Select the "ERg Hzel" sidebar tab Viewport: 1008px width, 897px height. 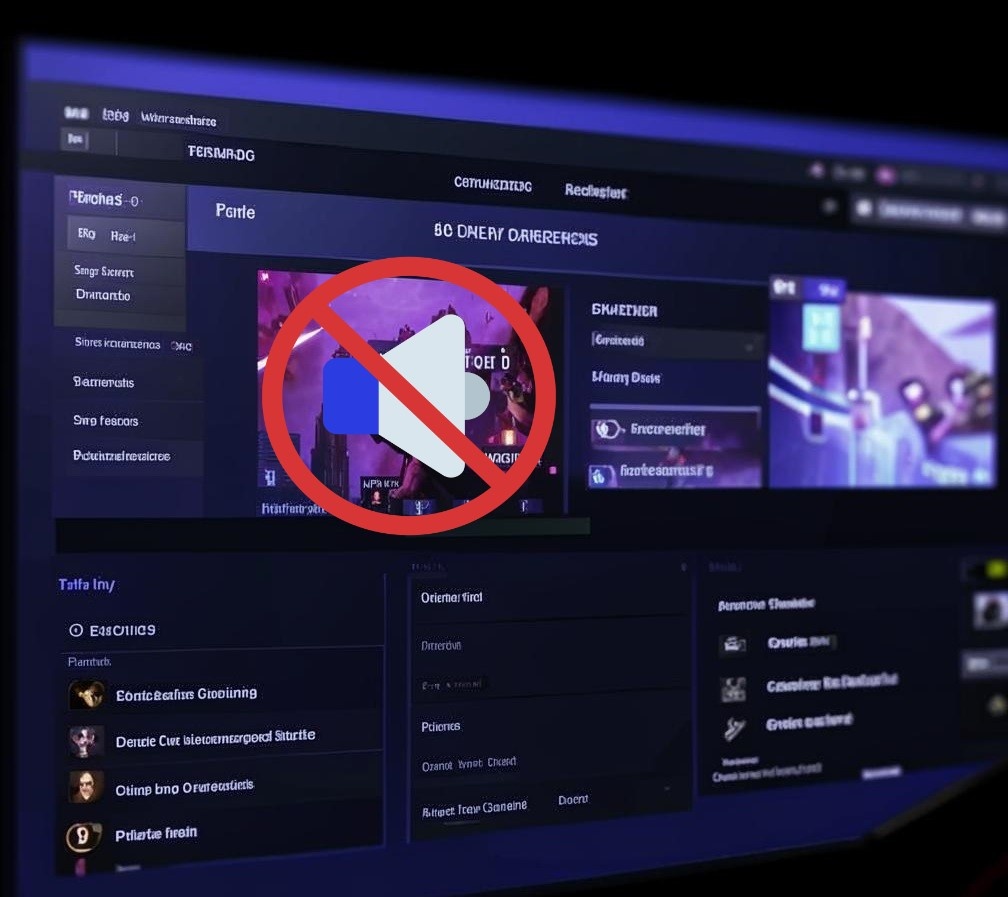coord(126,235)
